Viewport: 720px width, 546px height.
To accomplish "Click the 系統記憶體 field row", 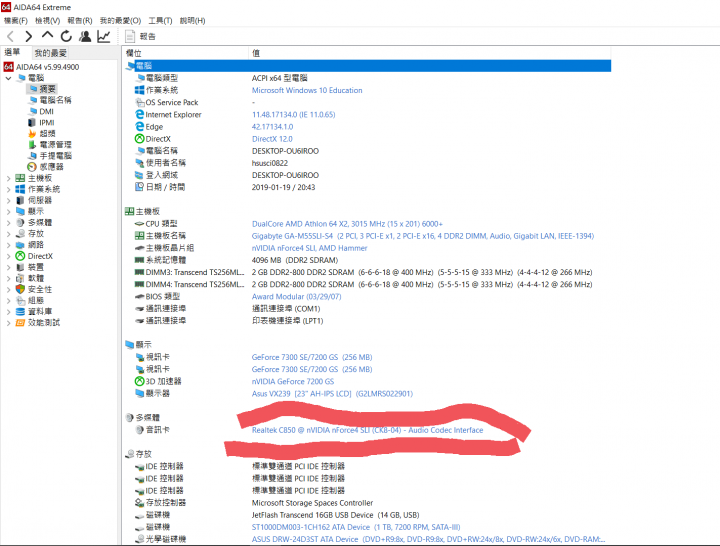I will (x=236, y=260).
